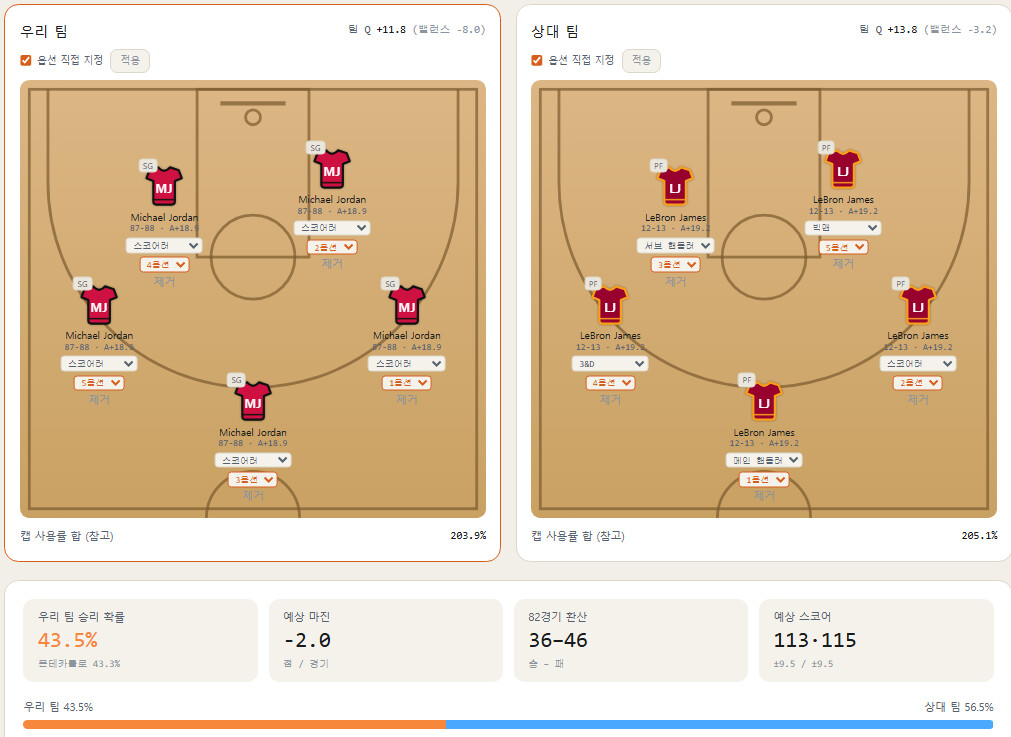Click the 36–46 record value

(x=558, y=640)
